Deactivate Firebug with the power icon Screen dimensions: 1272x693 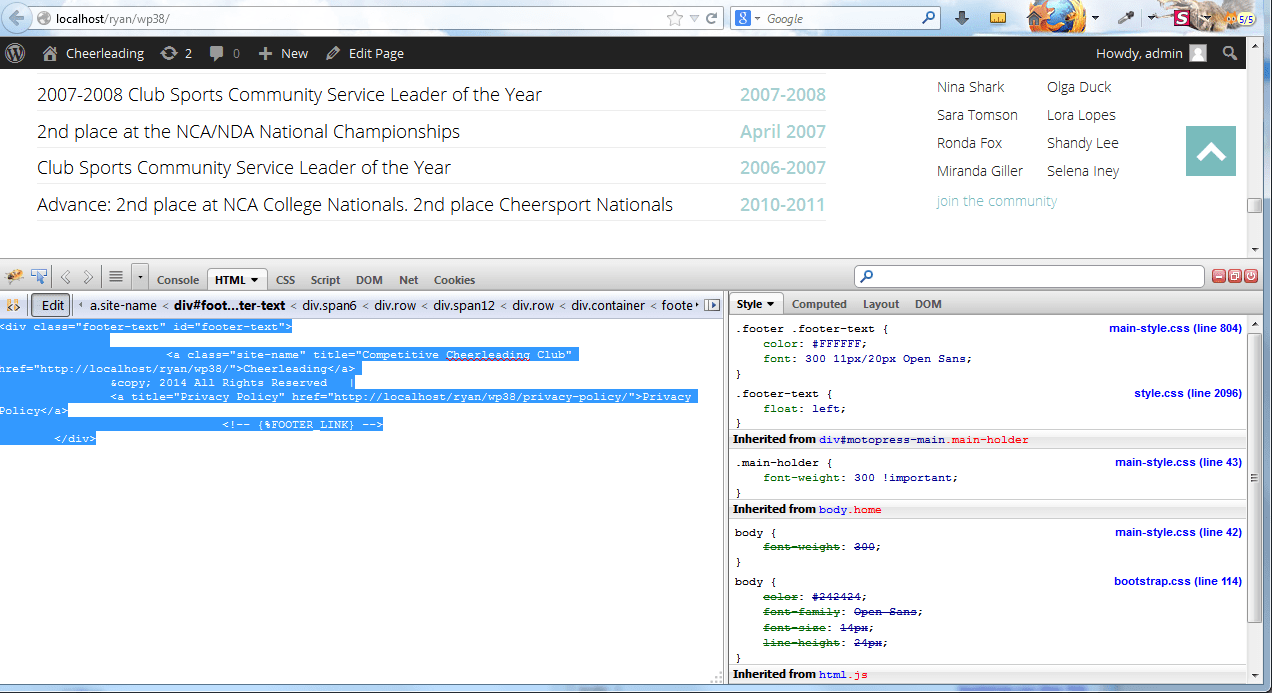point(1251,276)
